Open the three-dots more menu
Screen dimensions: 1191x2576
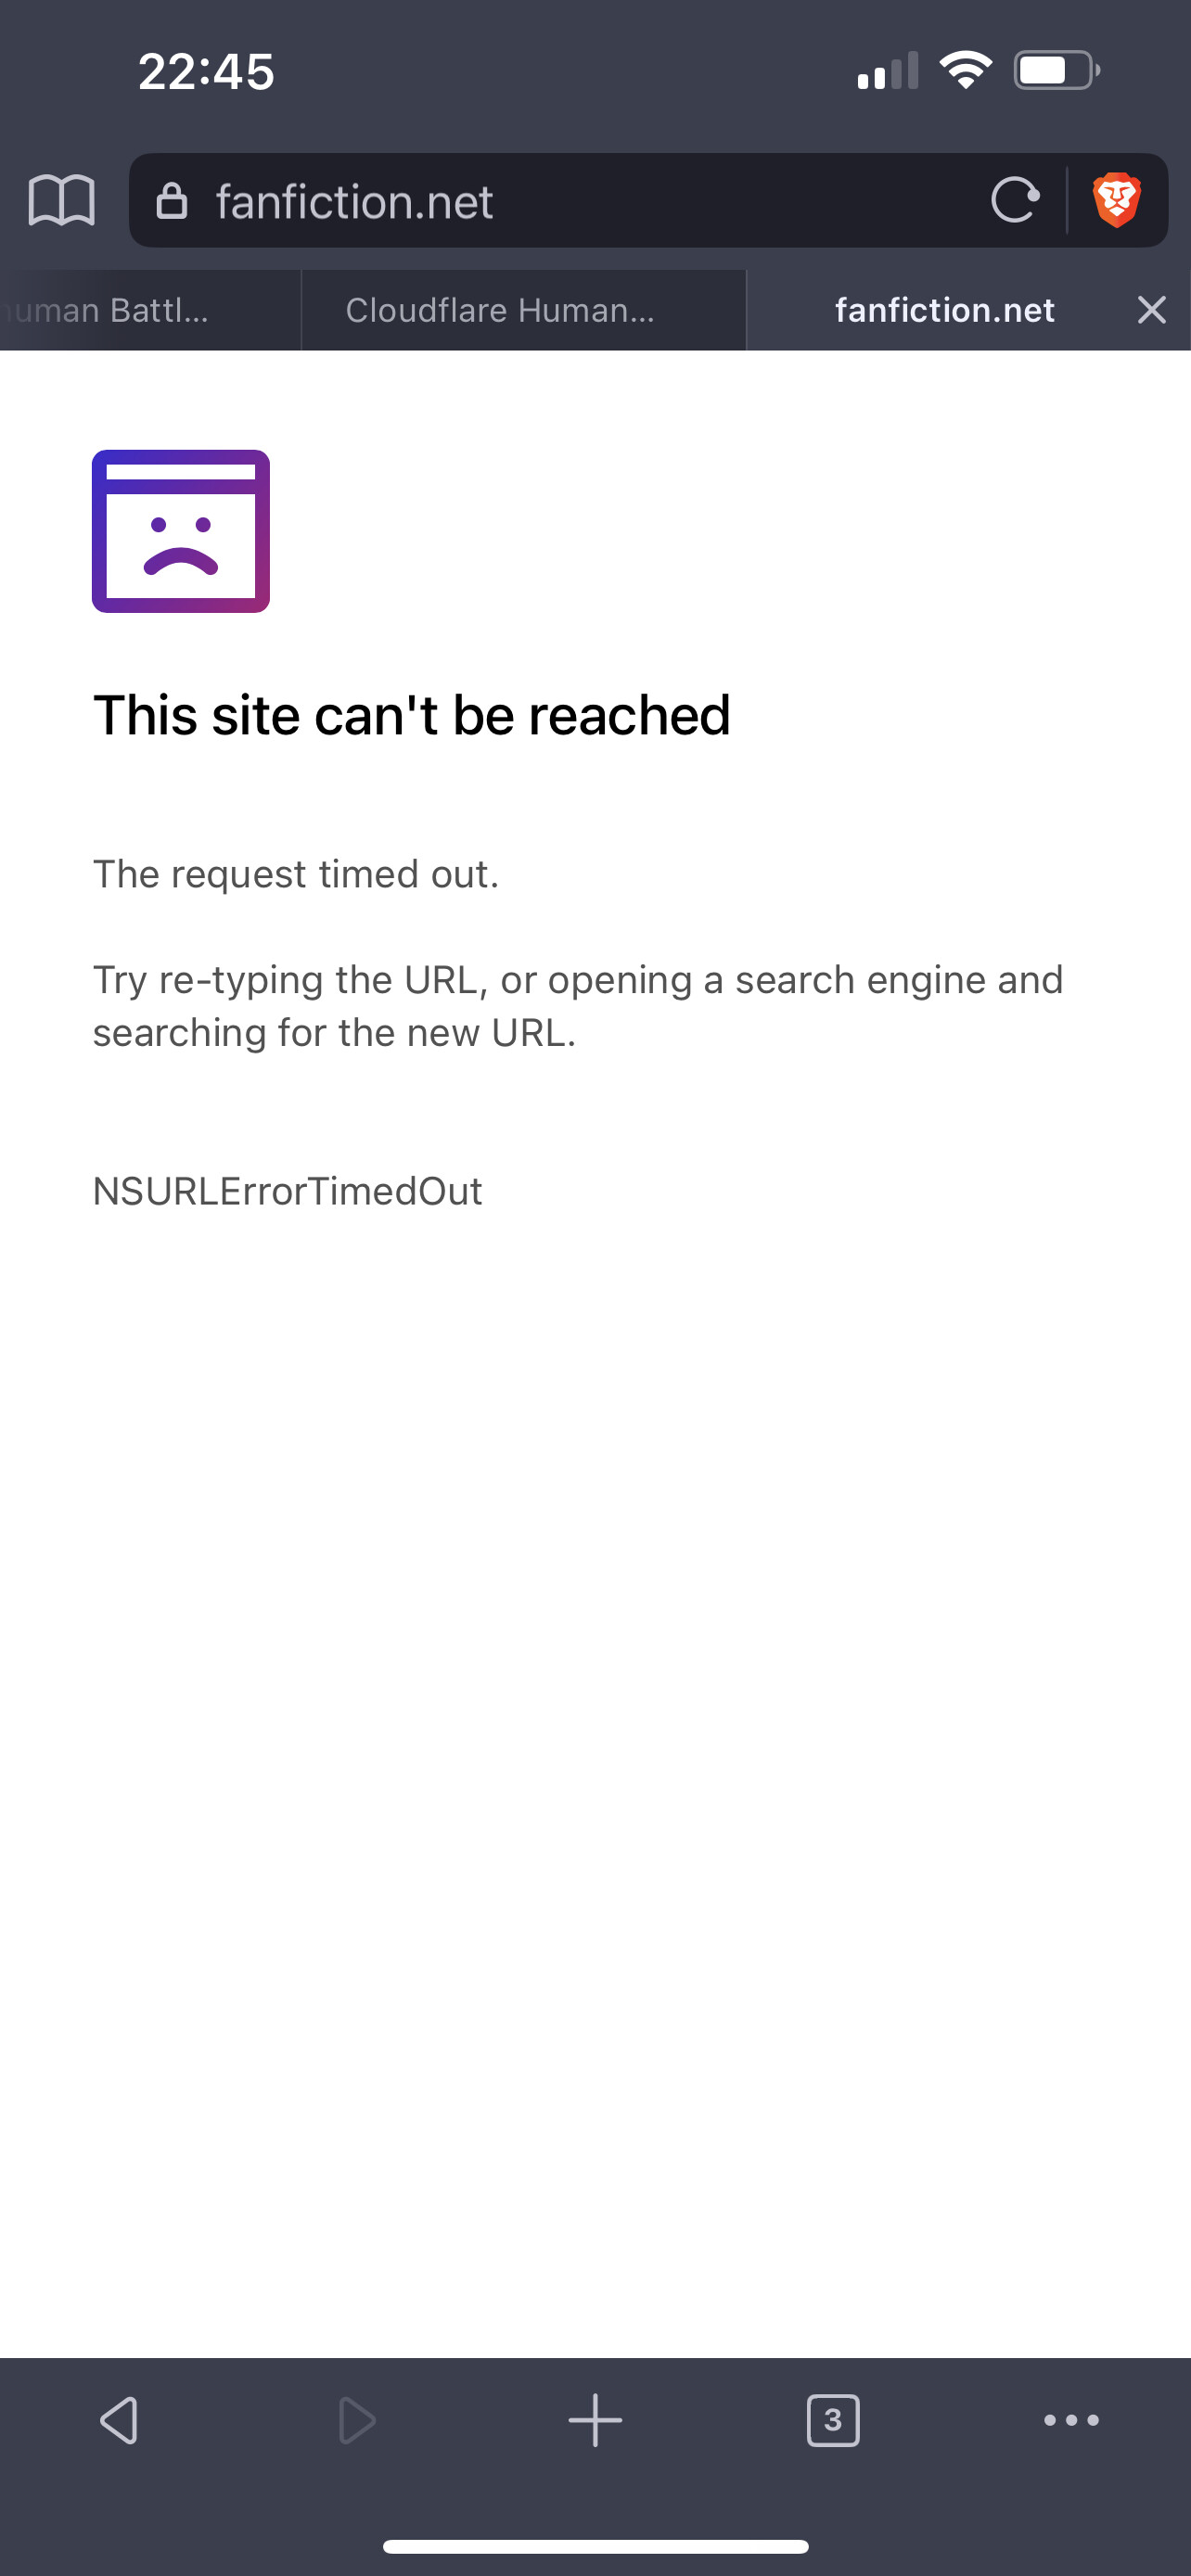tap(1071, 2421)
